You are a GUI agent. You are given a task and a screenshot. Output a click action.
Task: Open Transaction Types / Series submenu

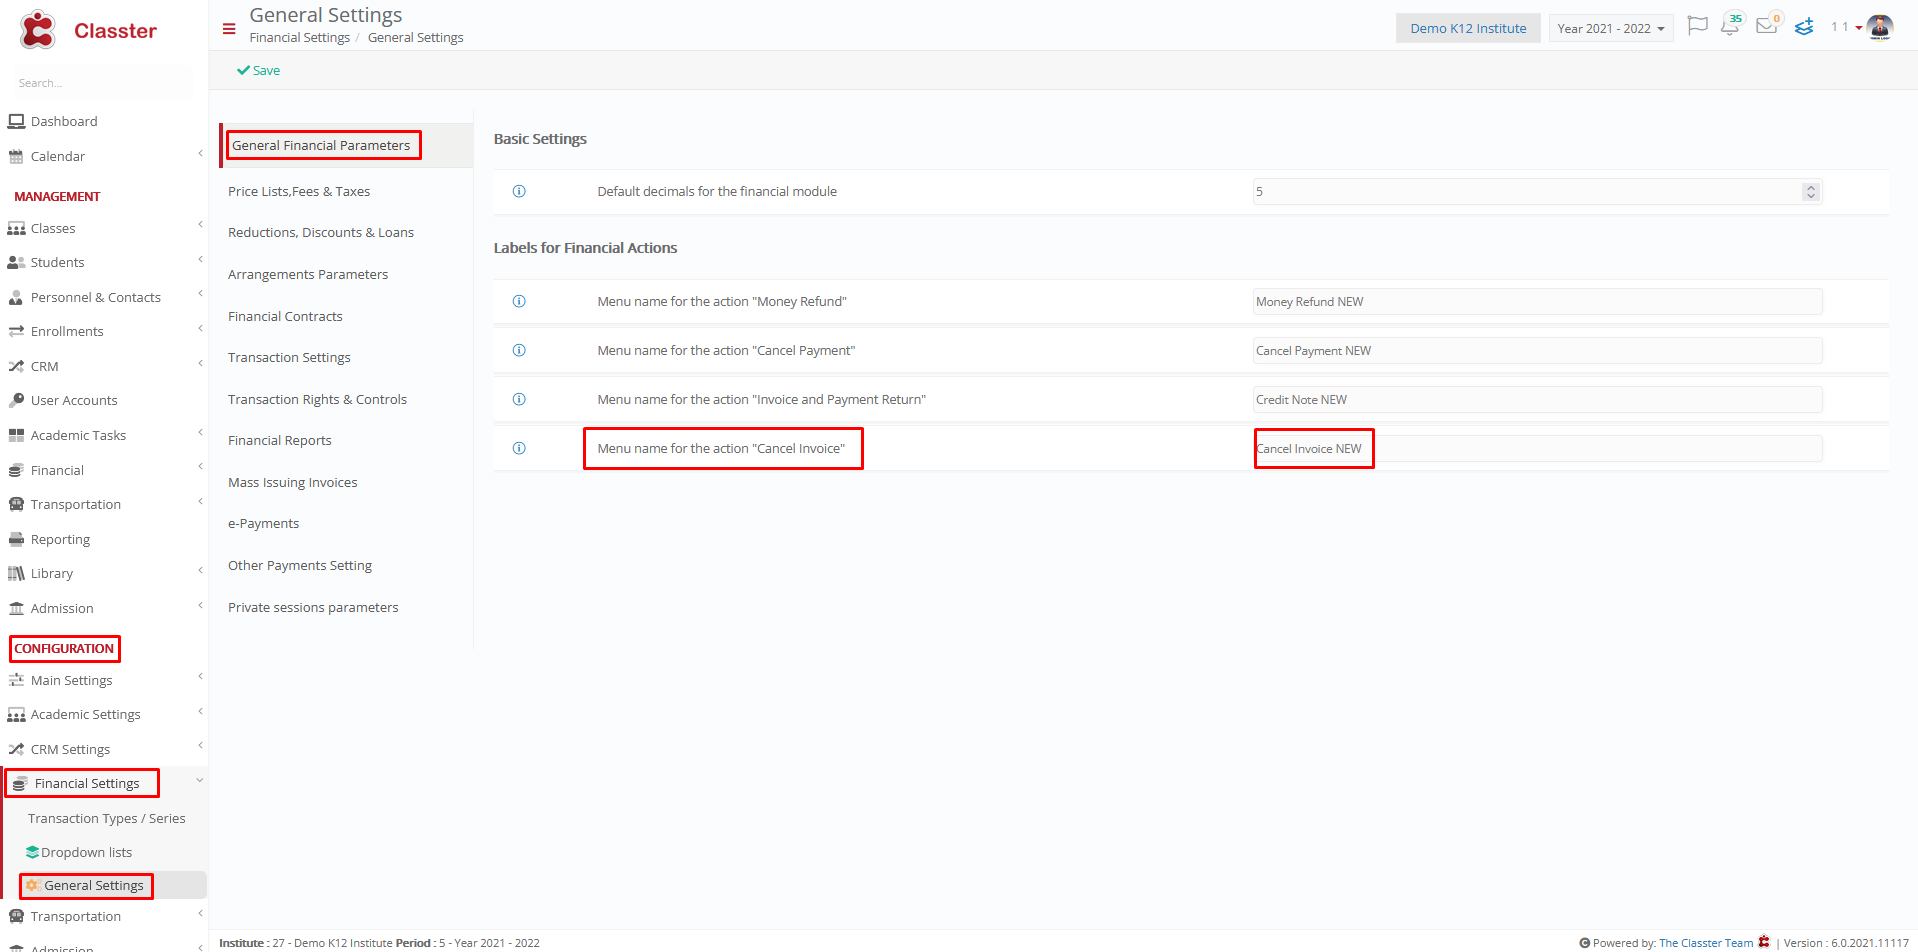point(107,818)
